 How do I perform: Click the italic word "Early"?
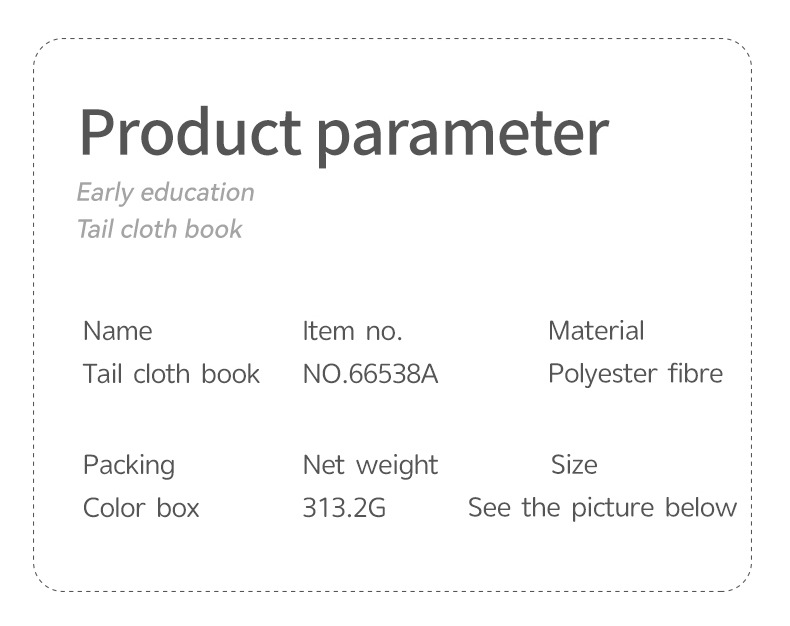(105, 192)
